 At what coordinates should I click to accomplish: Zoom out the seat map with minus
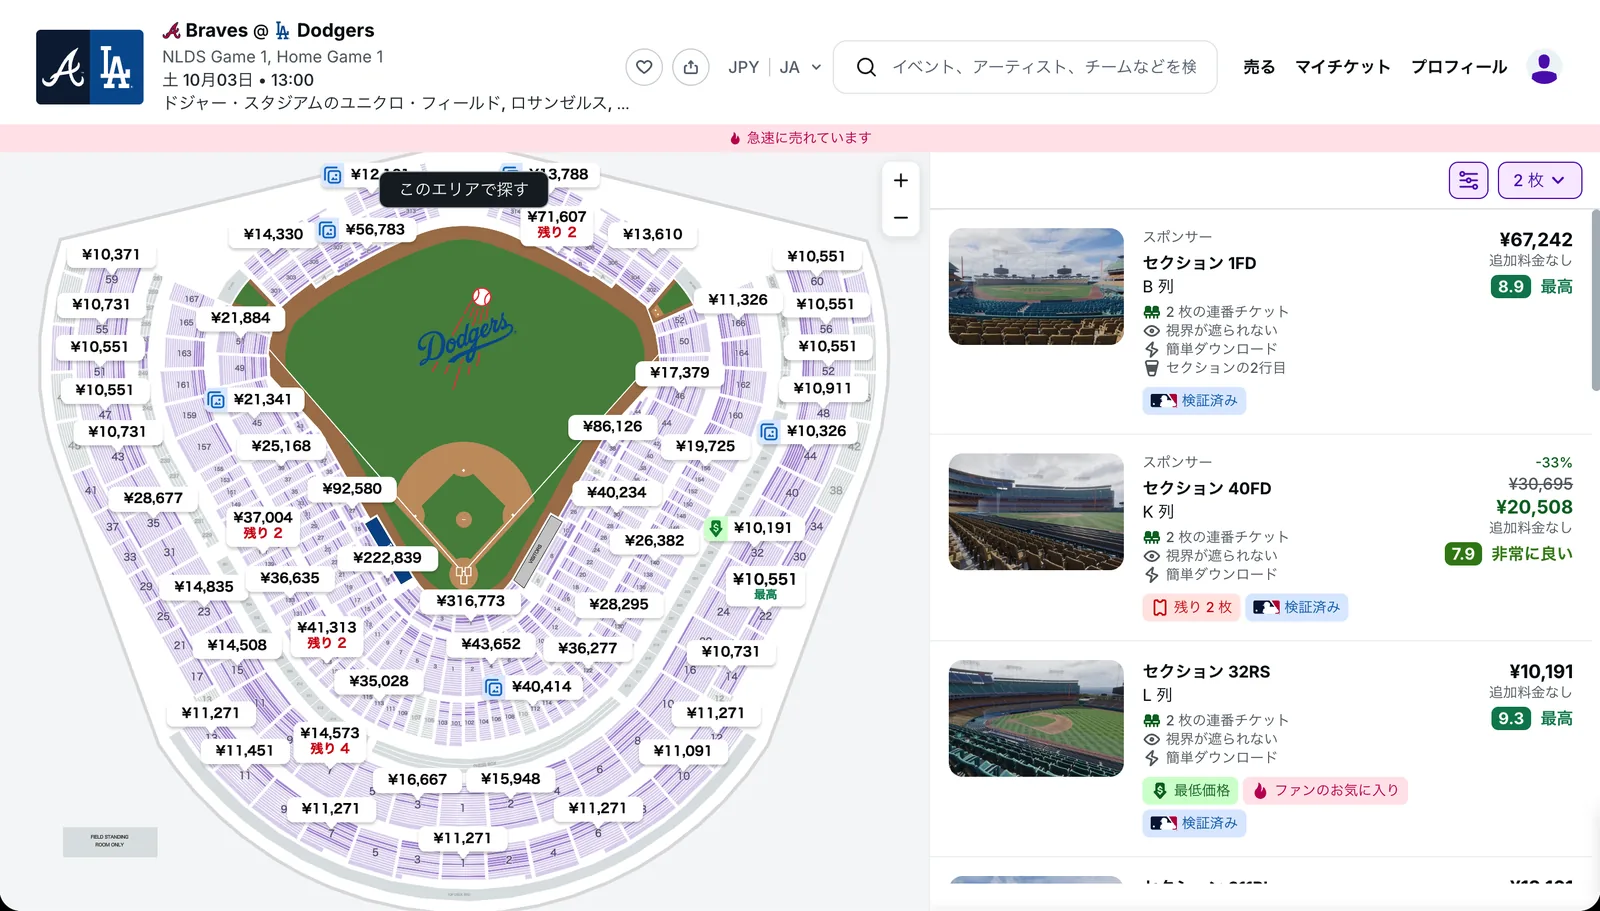point(901,218)
